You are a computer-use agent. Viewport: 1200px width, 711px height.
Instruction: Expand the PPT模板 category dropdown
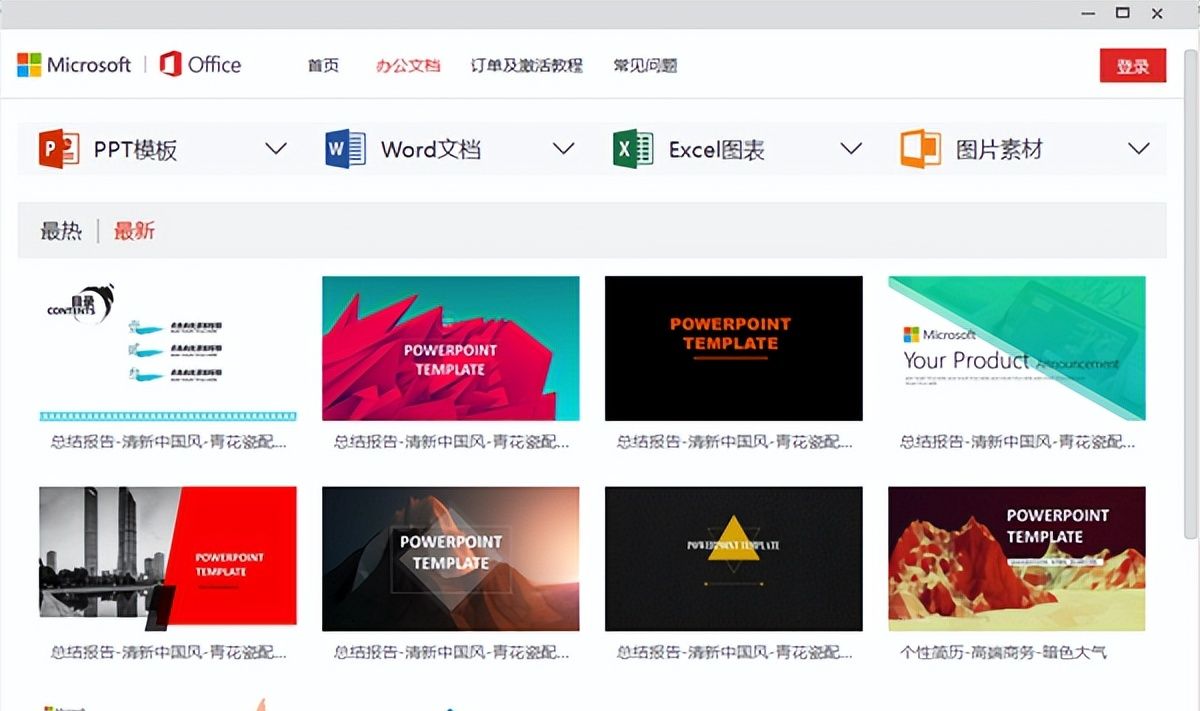coord(277,148)
